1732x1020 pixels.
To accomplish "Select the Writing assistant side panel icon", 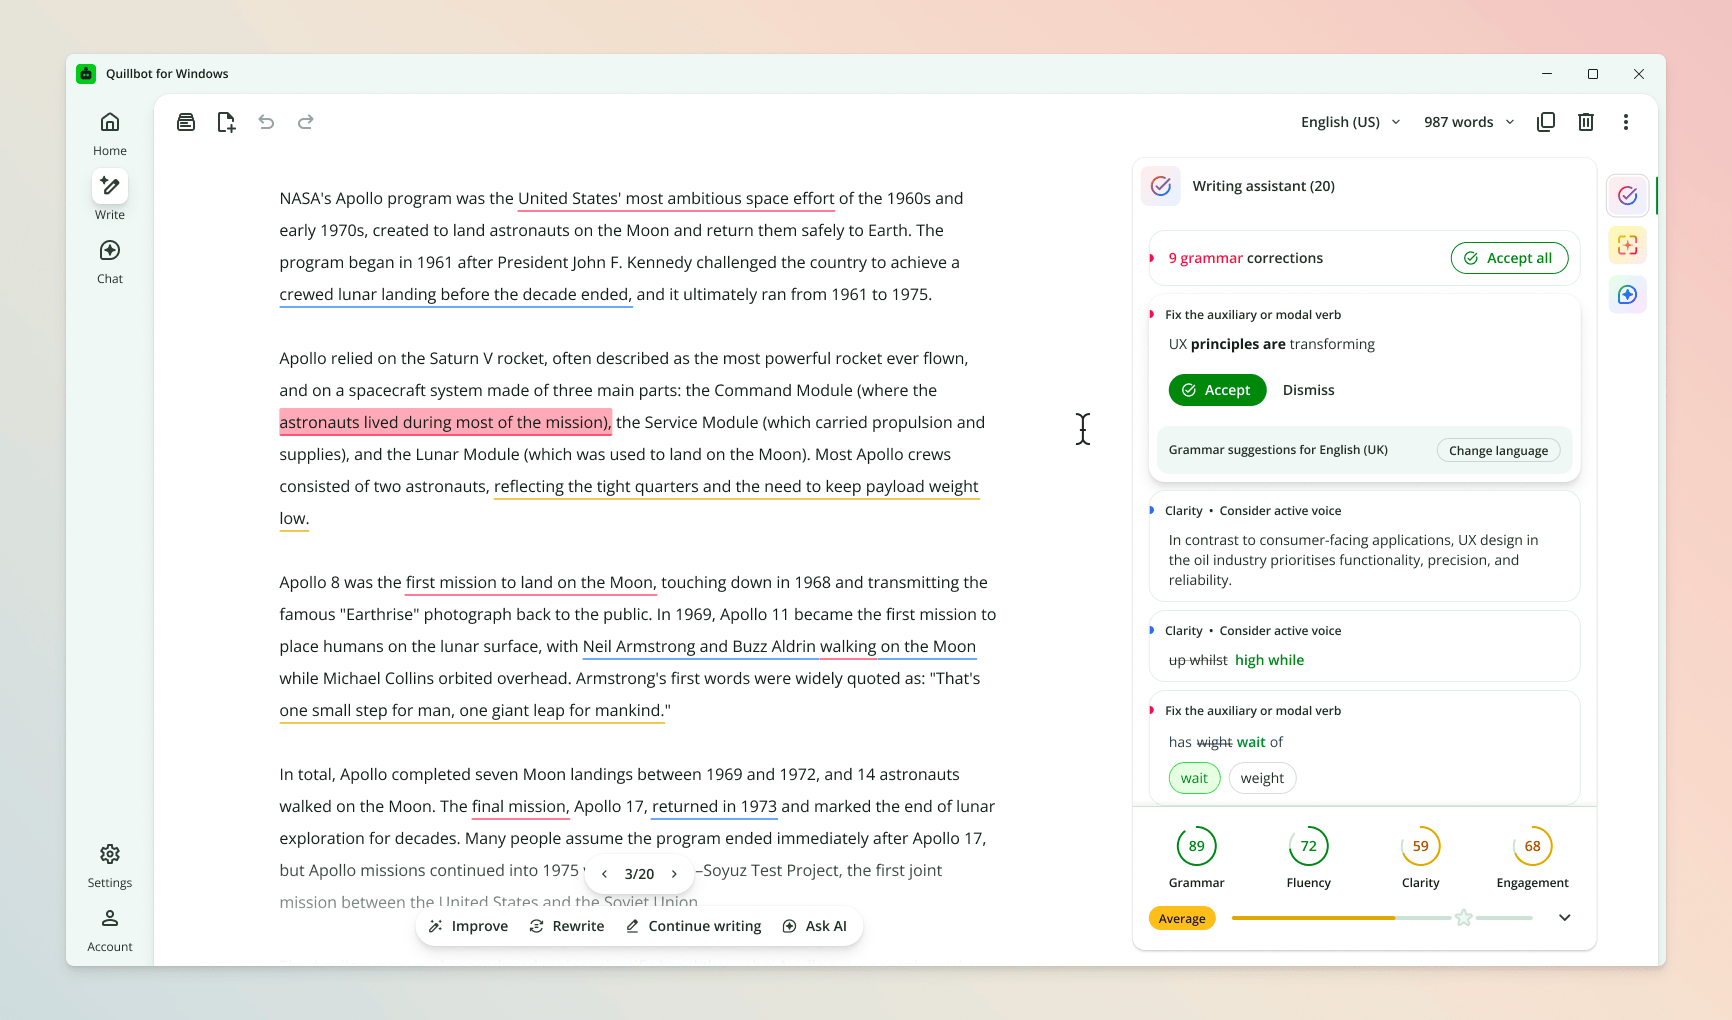I will [x=1628, y=196].
